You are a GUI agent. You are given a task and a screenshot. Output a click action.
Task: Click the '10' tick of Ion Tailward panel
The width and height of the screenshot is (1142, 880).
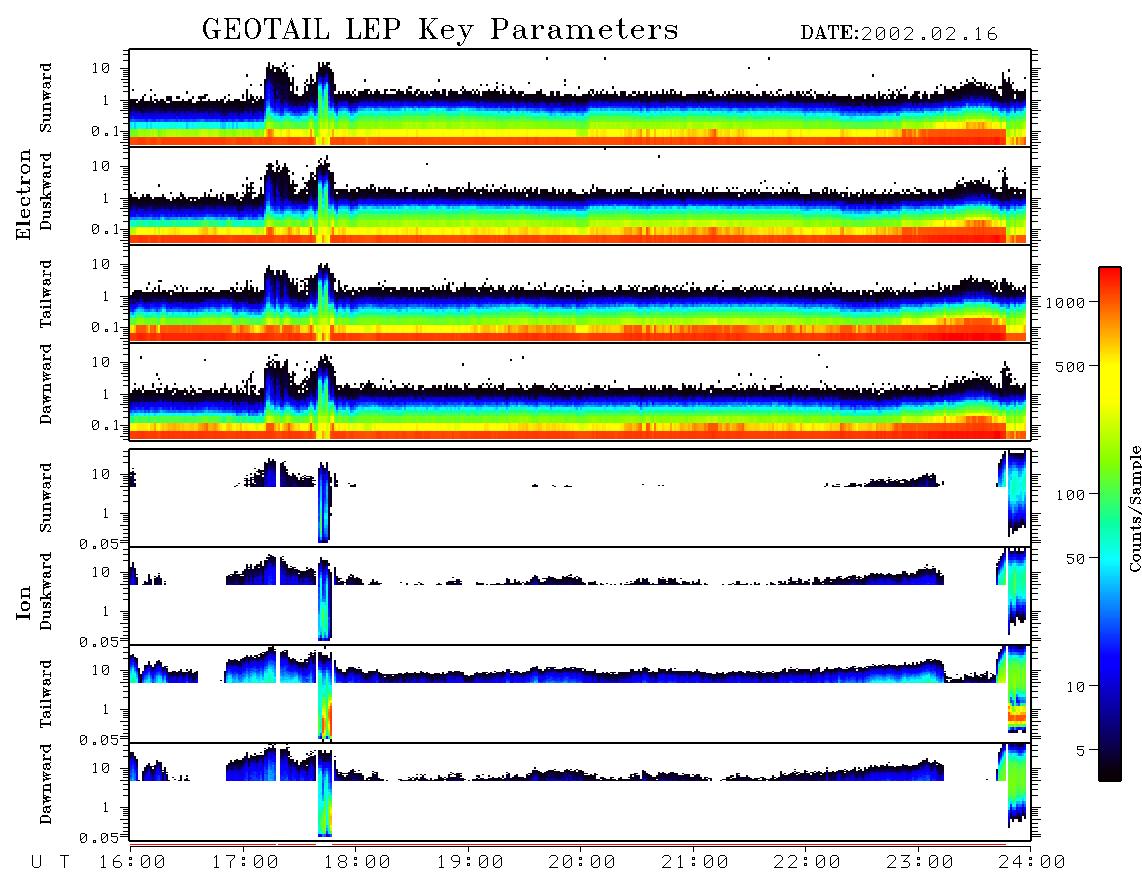(101, 670)
